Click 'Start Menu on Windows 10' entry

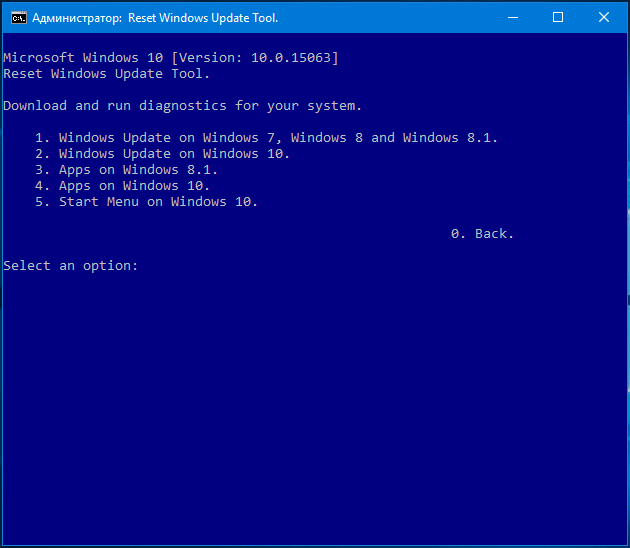coord(146,202)
